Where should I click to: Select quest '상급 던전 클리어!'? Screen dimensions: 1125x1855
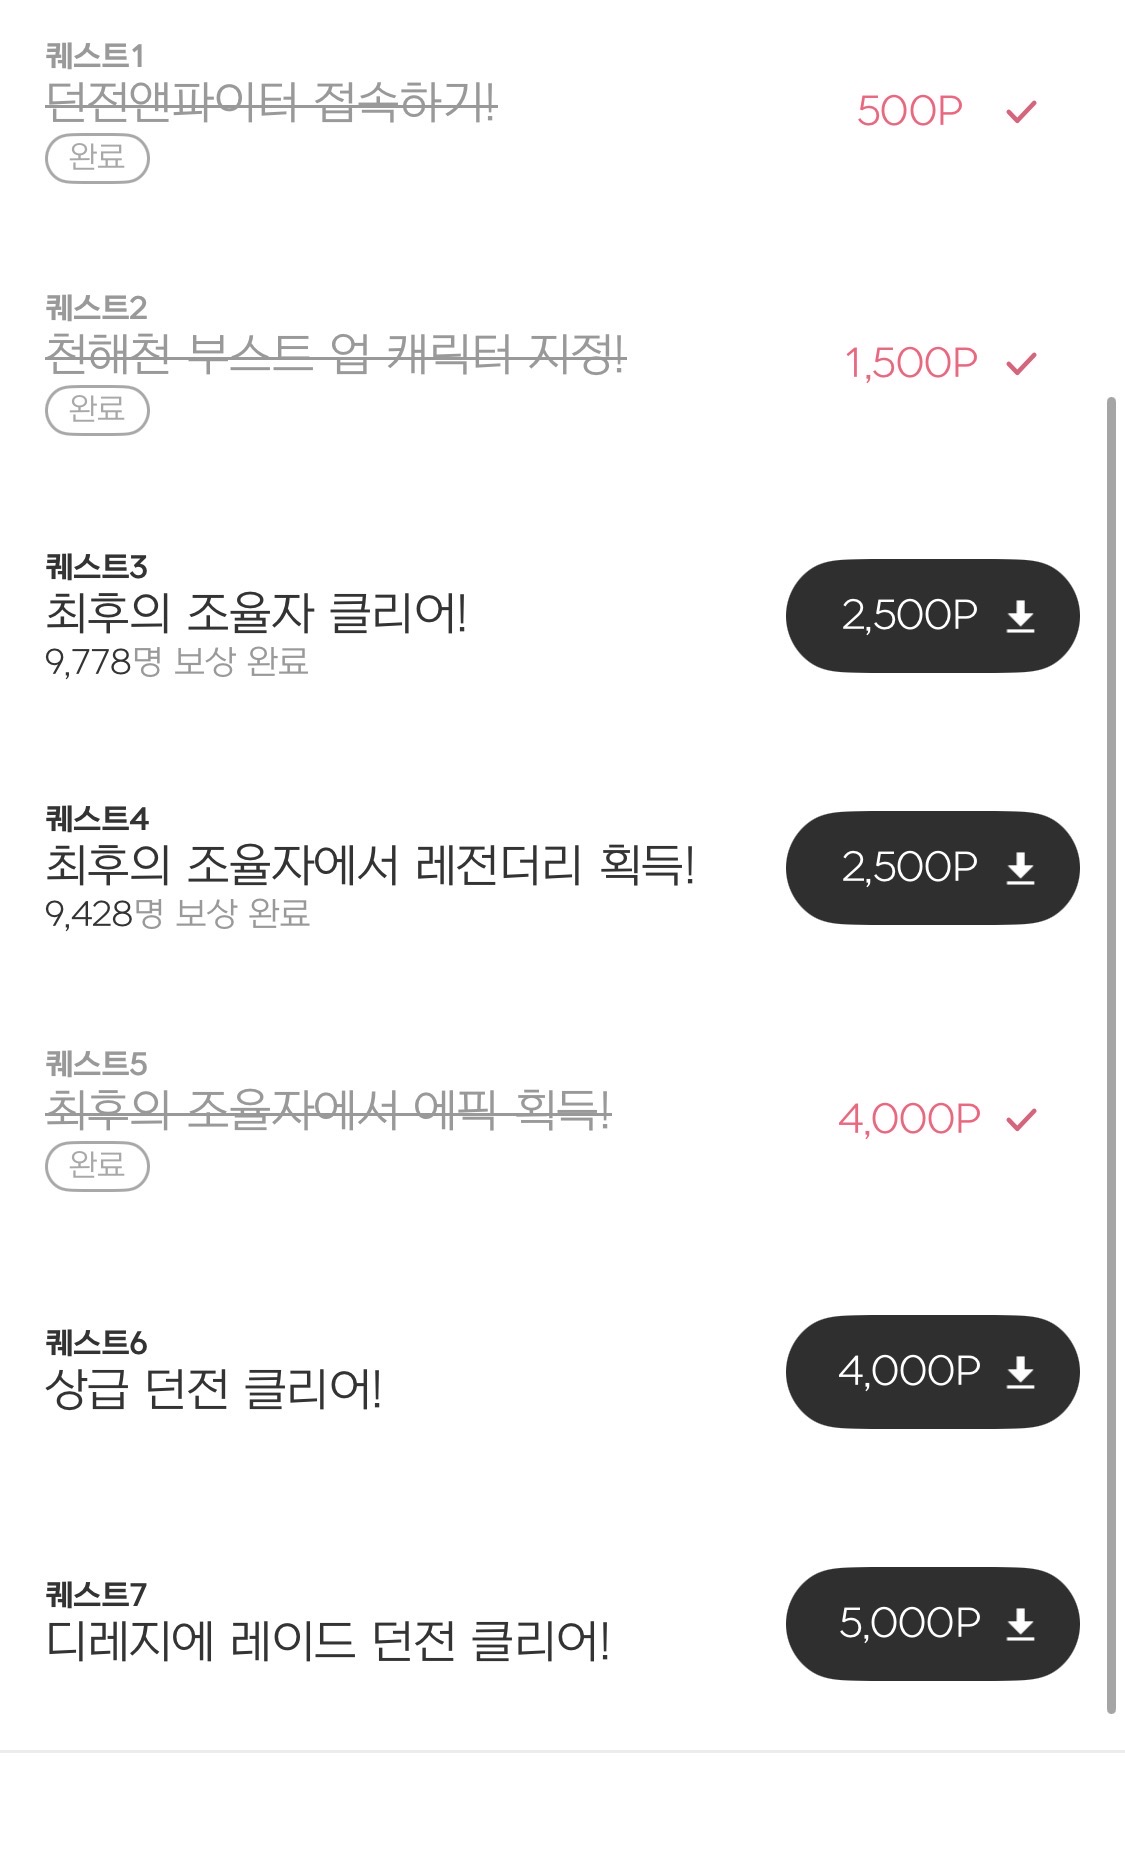[213, 1389]
